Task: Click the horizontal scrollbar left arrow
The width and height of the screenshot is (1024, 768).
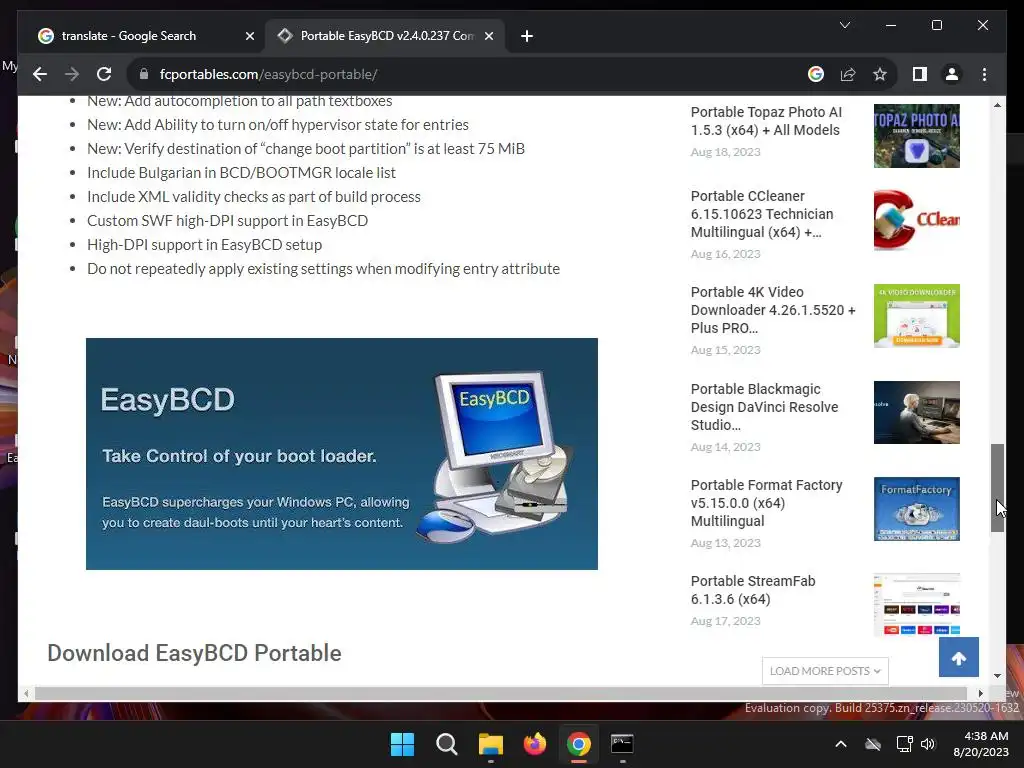Action: tap(26, 693)
